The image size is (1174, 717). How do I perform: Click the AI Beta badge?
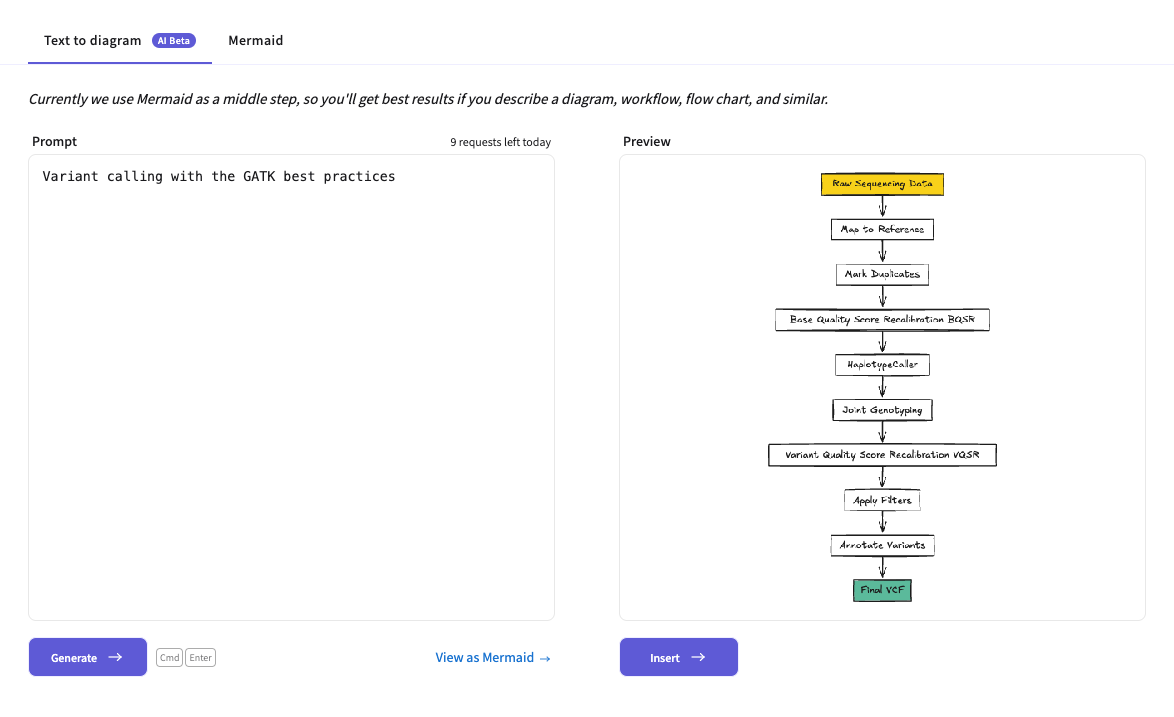pos(174,41)
